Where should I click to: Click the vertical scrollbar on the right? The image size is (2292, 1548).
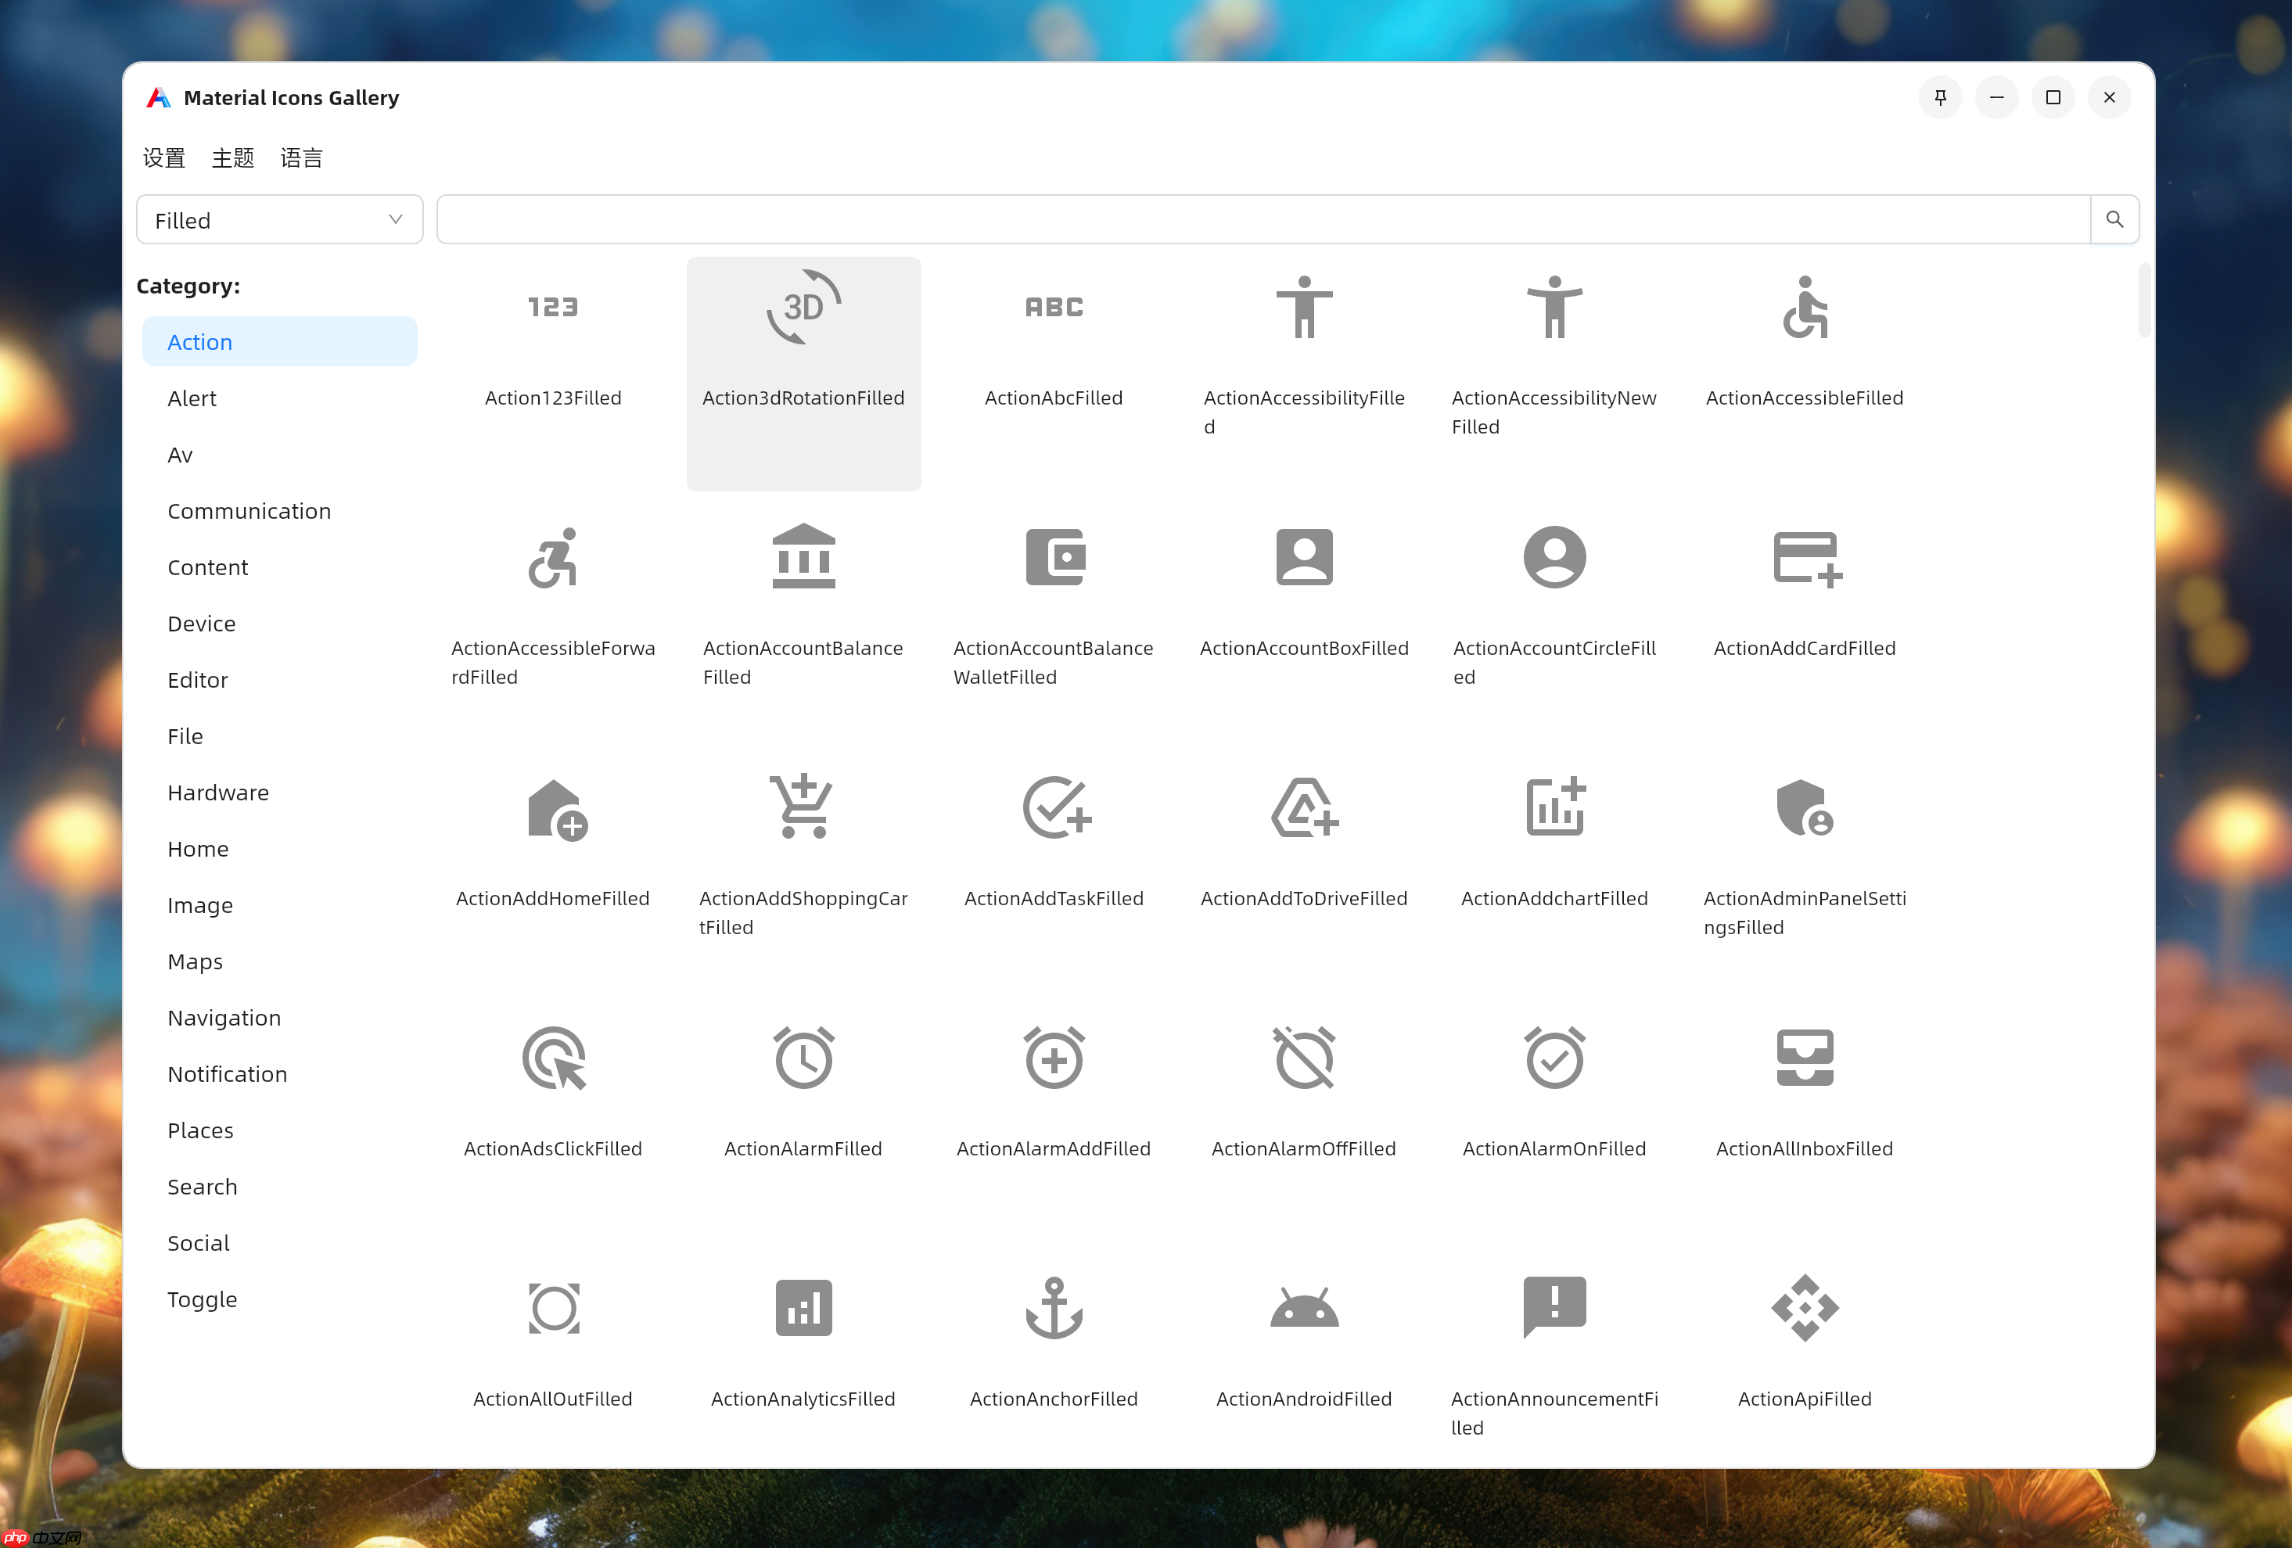click(x=2144, y=300)
